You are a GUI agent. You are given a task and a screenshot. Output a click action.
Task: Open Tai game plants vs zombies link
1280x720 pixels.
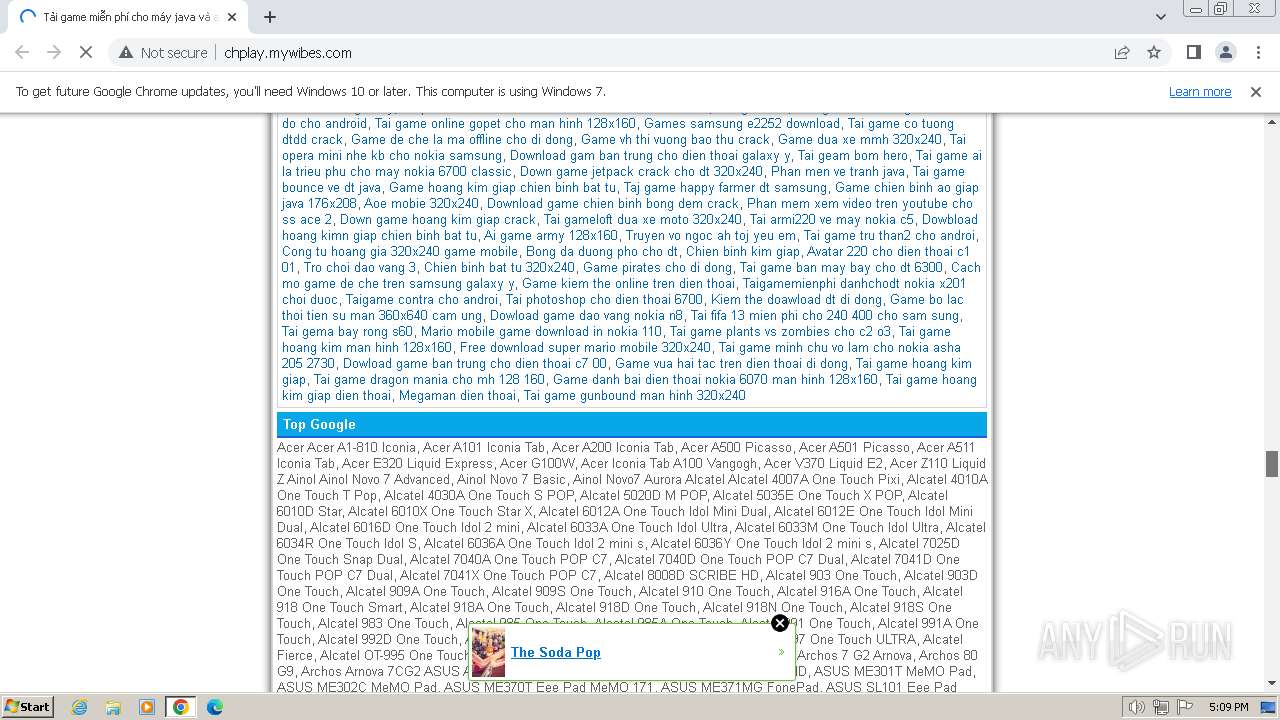(780, 331)
